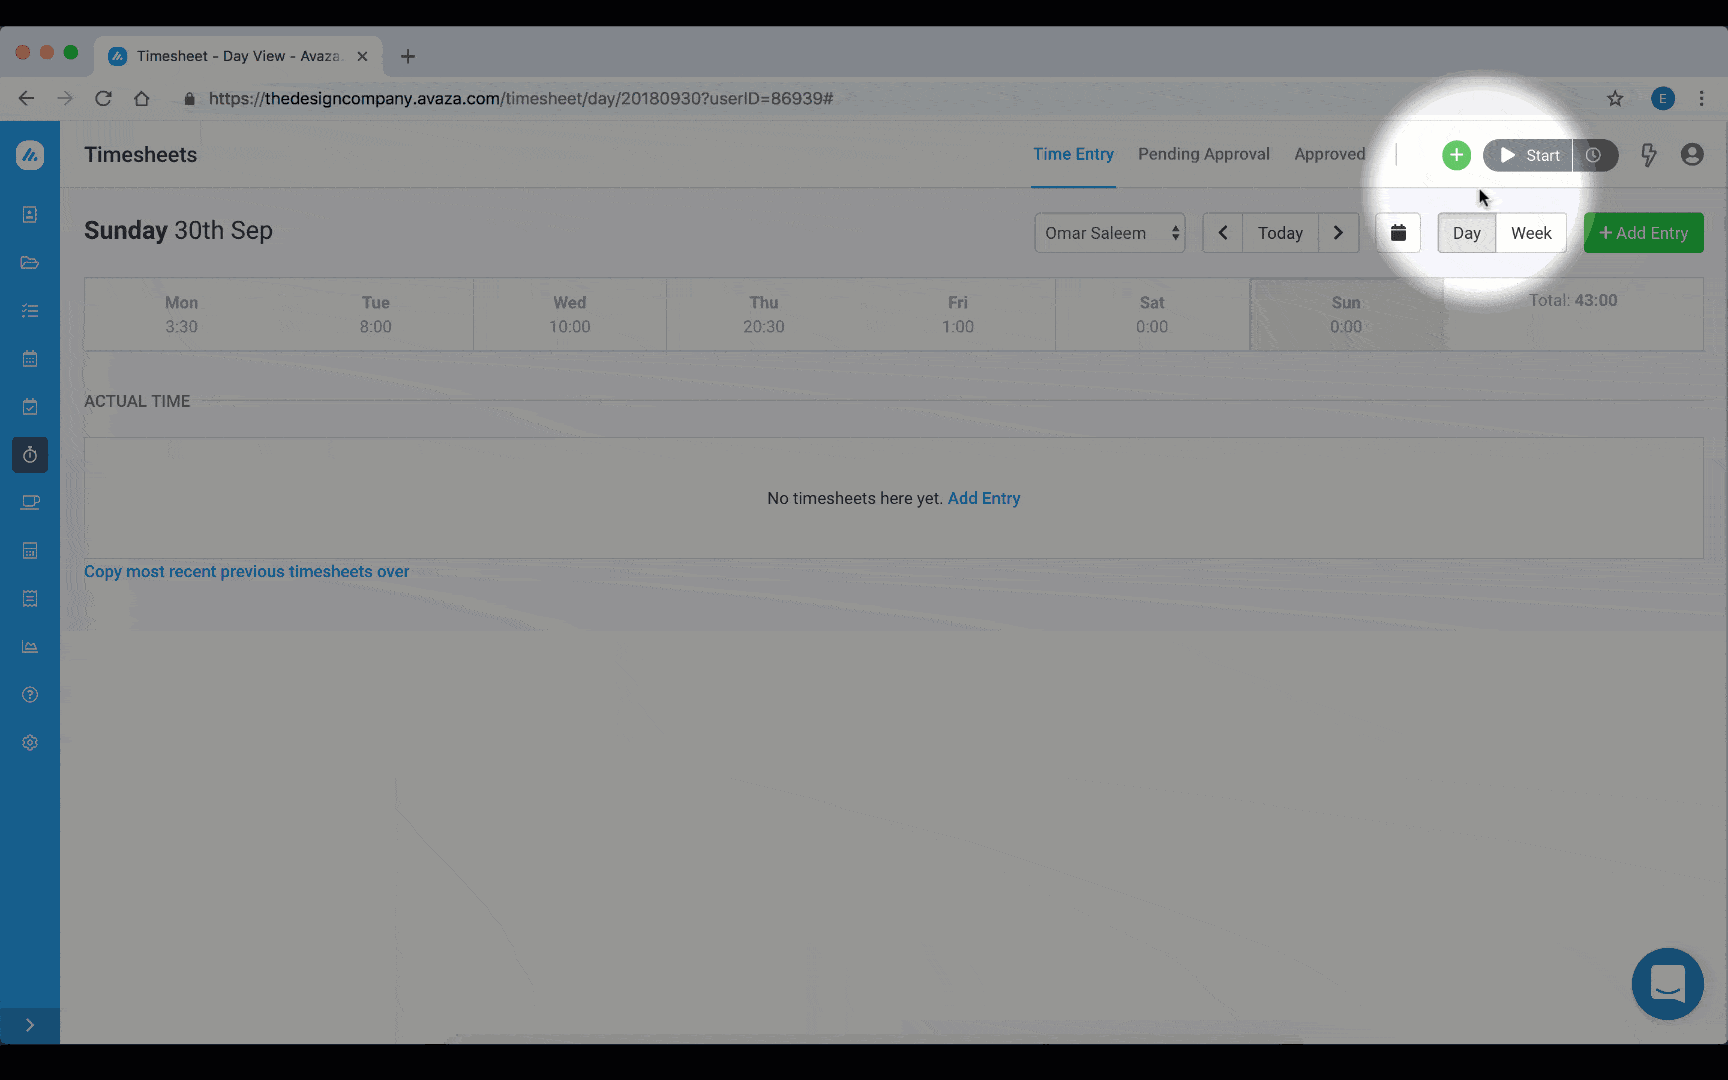Open the lightning bolt activity icon
This screenshot has width=1728, height=1080.
click(x=1648, y=155)
